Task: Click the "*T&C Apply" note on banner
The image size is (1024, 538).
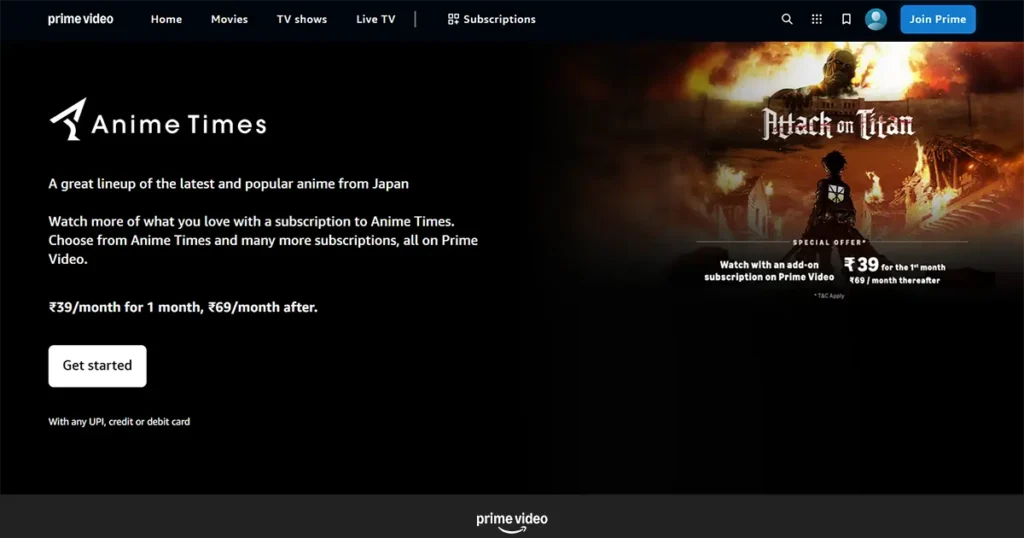Action: 829,296
